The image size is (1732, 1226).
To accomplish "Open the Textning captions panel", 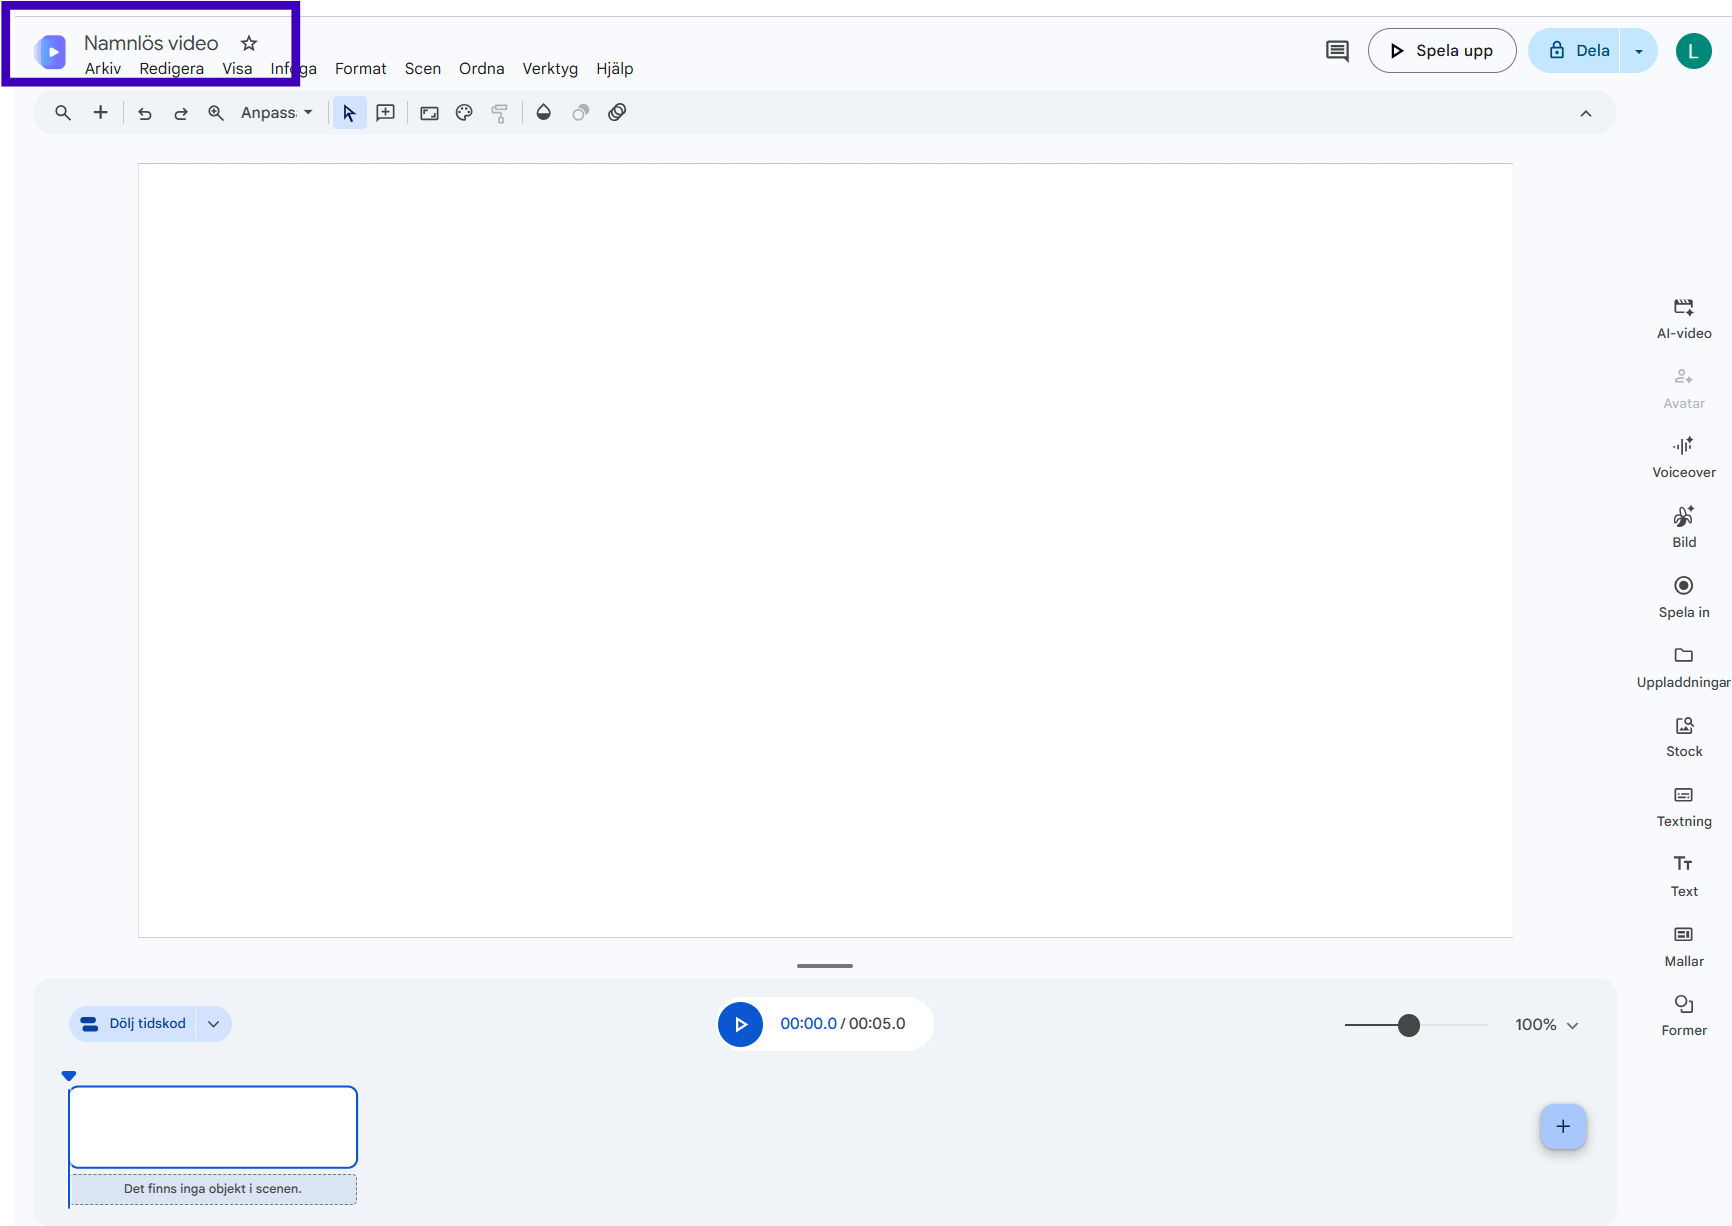I will point(1684,807).
